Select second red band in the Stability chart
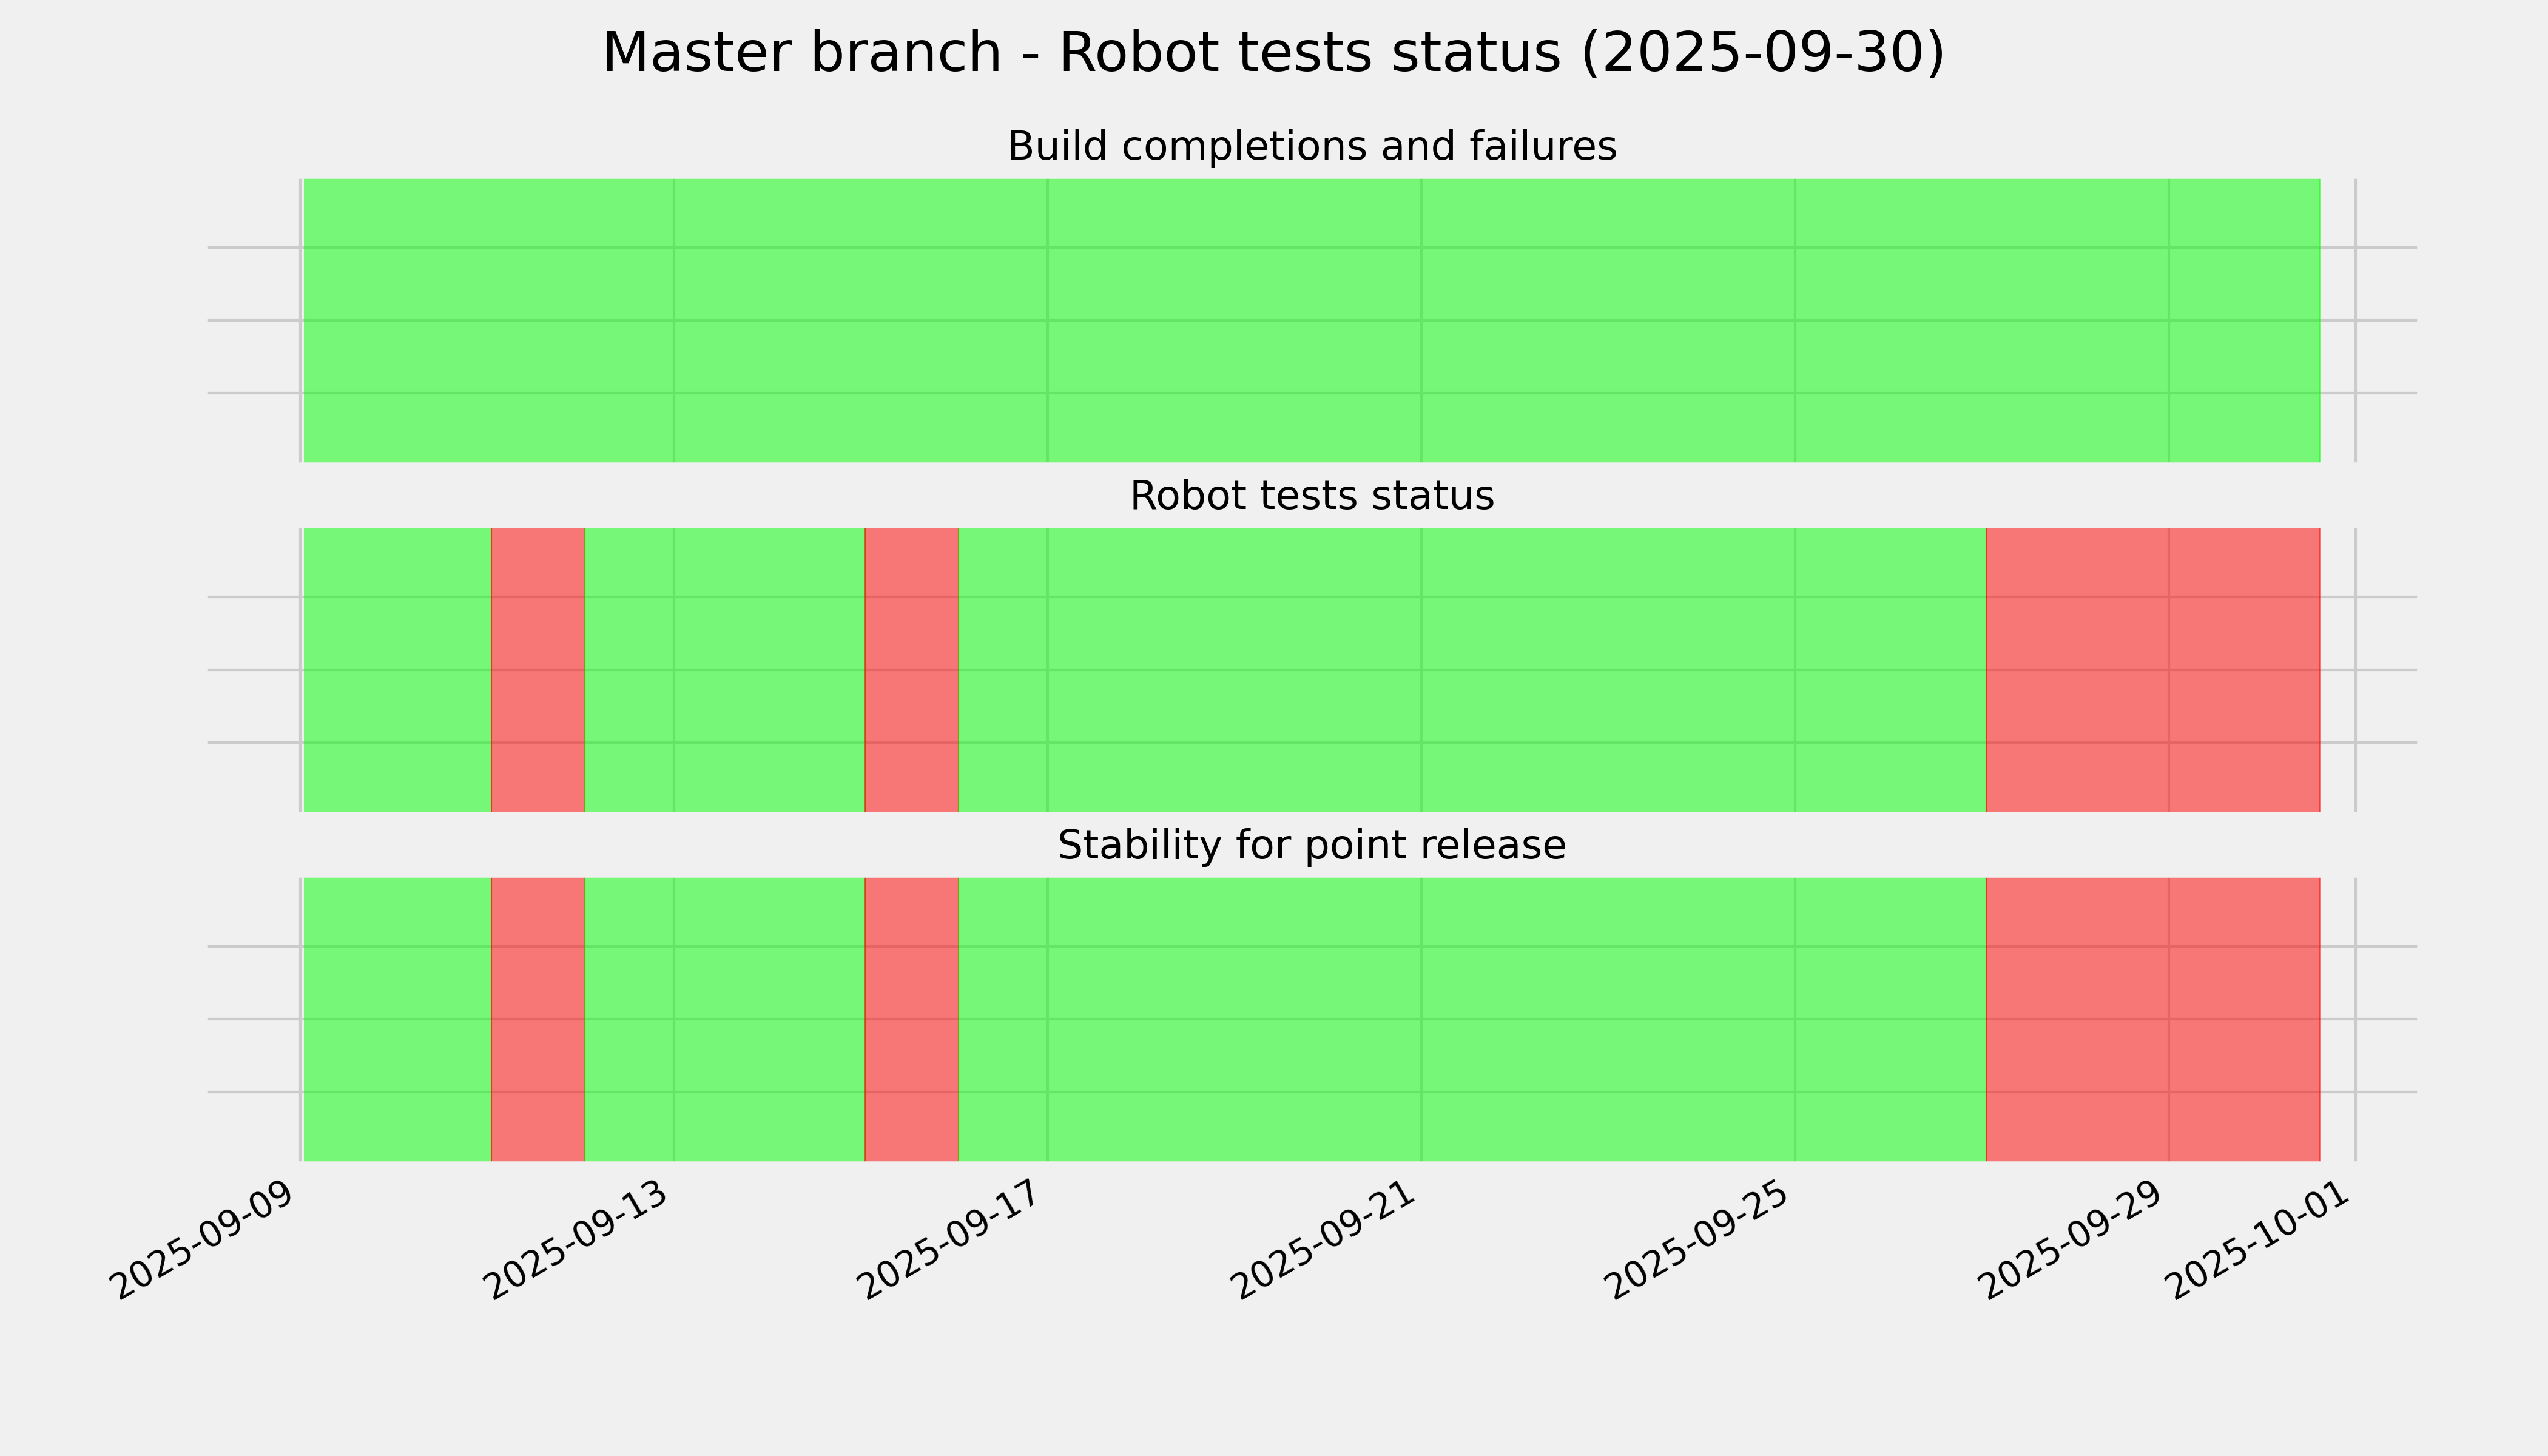The width and height of the screenshot is (2548, 1456). pyautogui.click(x=911, y=1019)
